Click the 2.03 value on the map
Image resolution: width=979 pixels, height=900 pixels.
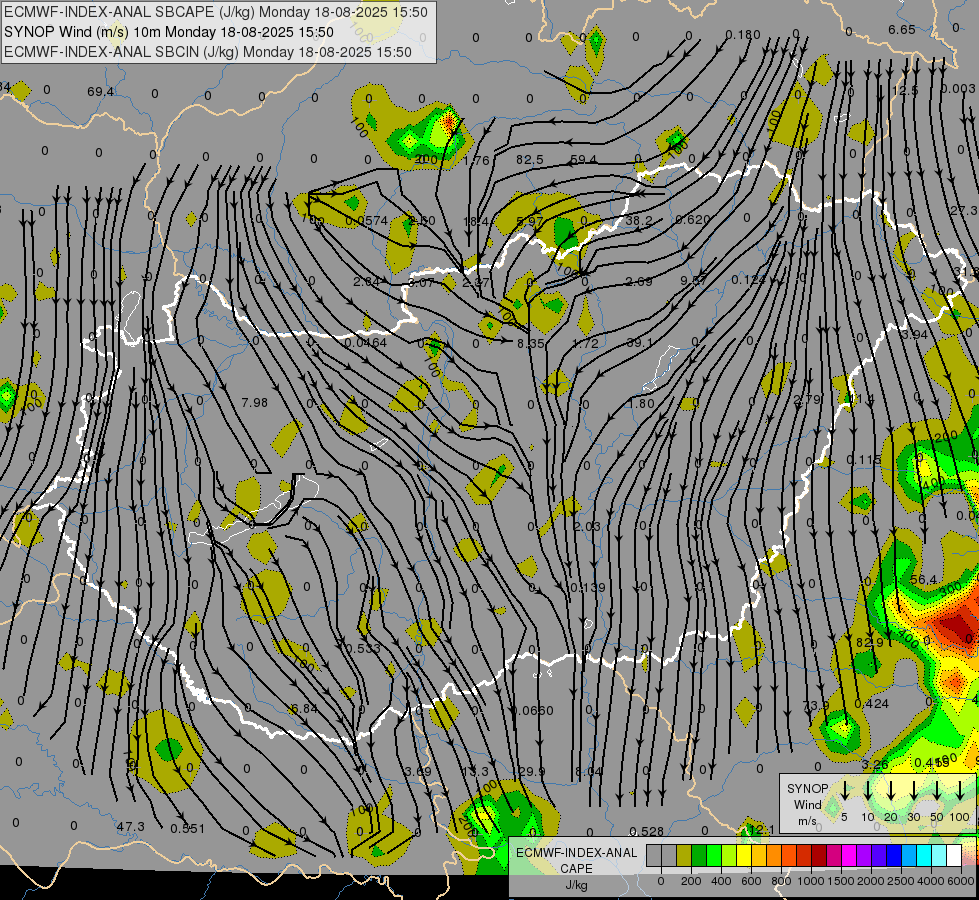coord(587,527)
